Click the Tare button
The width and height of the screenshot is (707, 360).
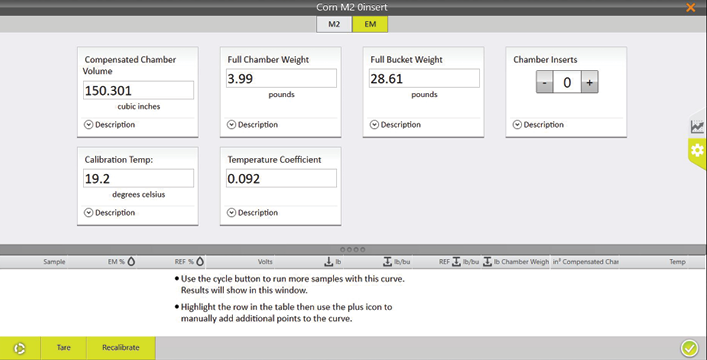(x=64, y=348)
